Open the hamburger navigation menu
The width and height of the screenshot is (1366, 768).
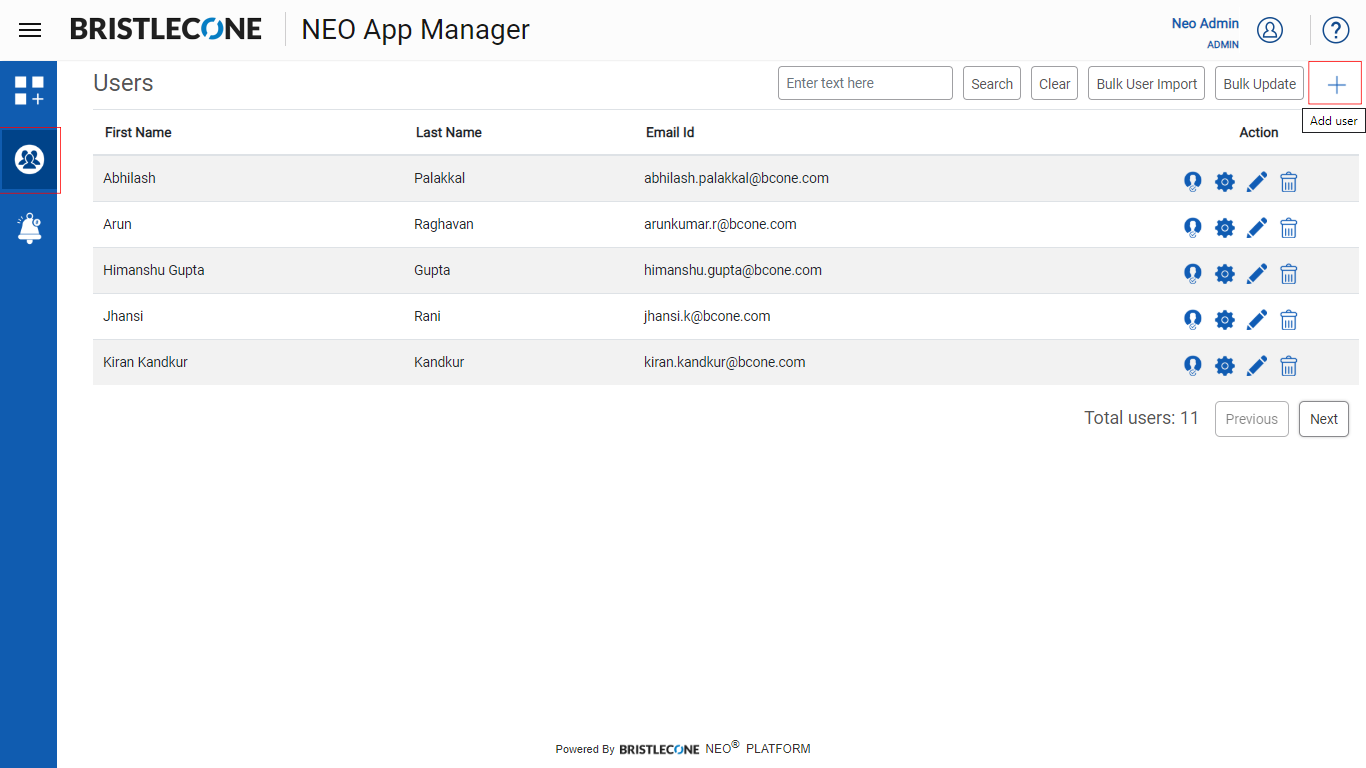click(x=30, y=30)
